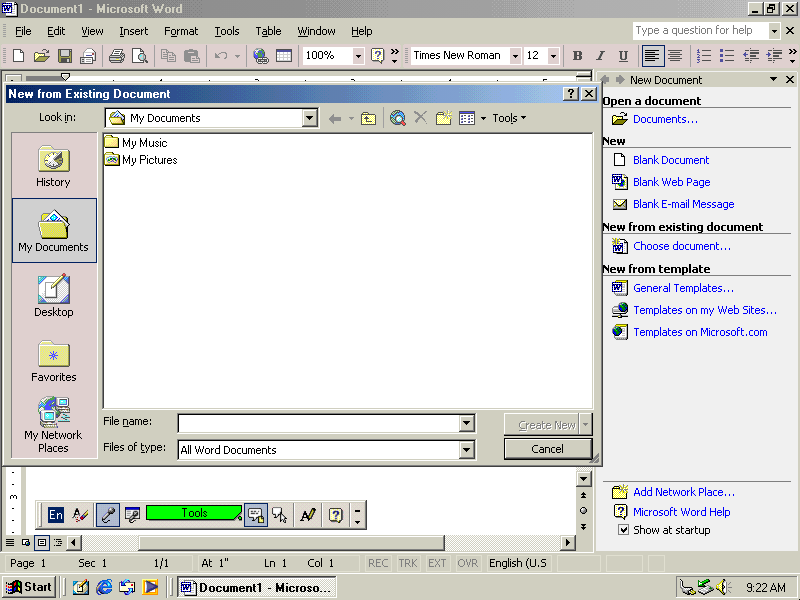The image size is (800, 600).
Task: Click the Blank Web Page link
Action: [671, 182]
